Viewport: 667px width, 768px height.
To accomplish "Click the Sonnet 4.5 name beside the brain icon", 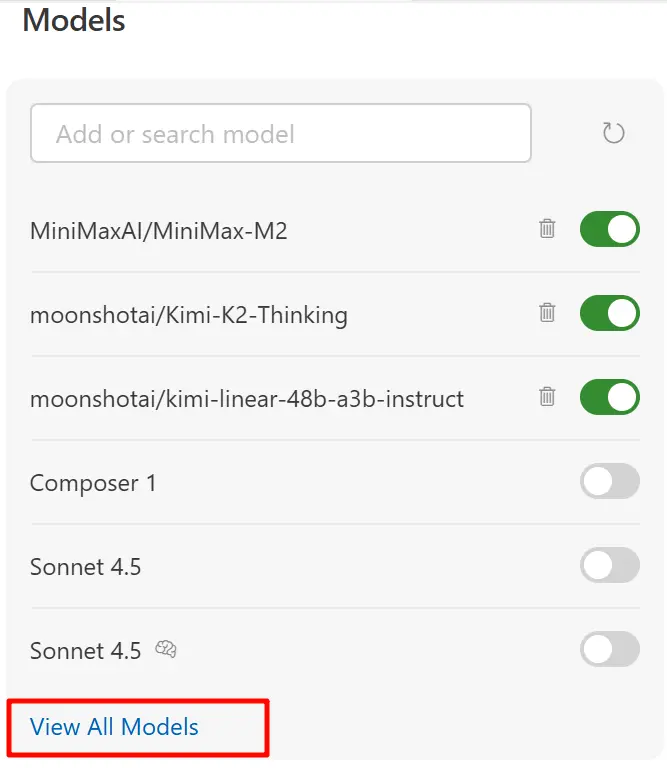I will click(x=85, y=651).
